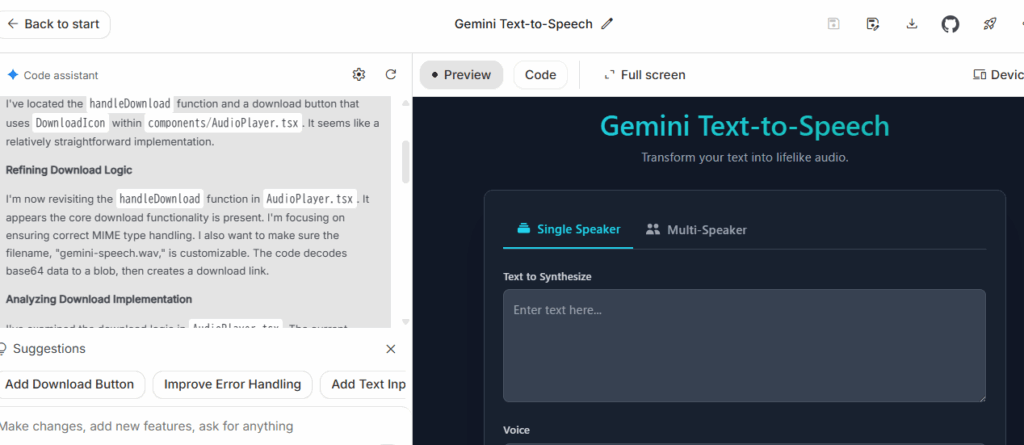Select the Single Speaker tab
This screenshot has height=445, width=1024.
click(x=568, y=229)
